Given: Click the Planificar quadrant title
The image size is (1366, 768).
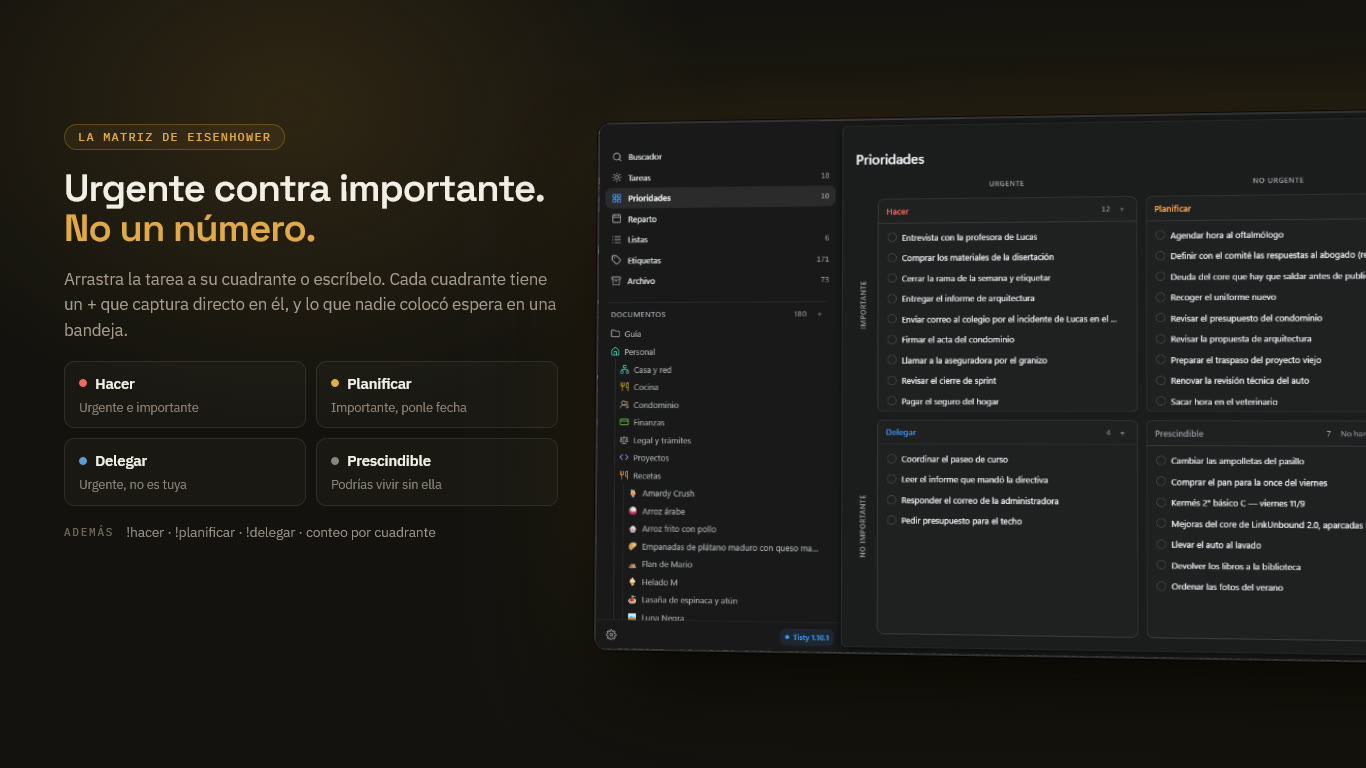Looking at the screenshot, I should (x=1172, y=209).
